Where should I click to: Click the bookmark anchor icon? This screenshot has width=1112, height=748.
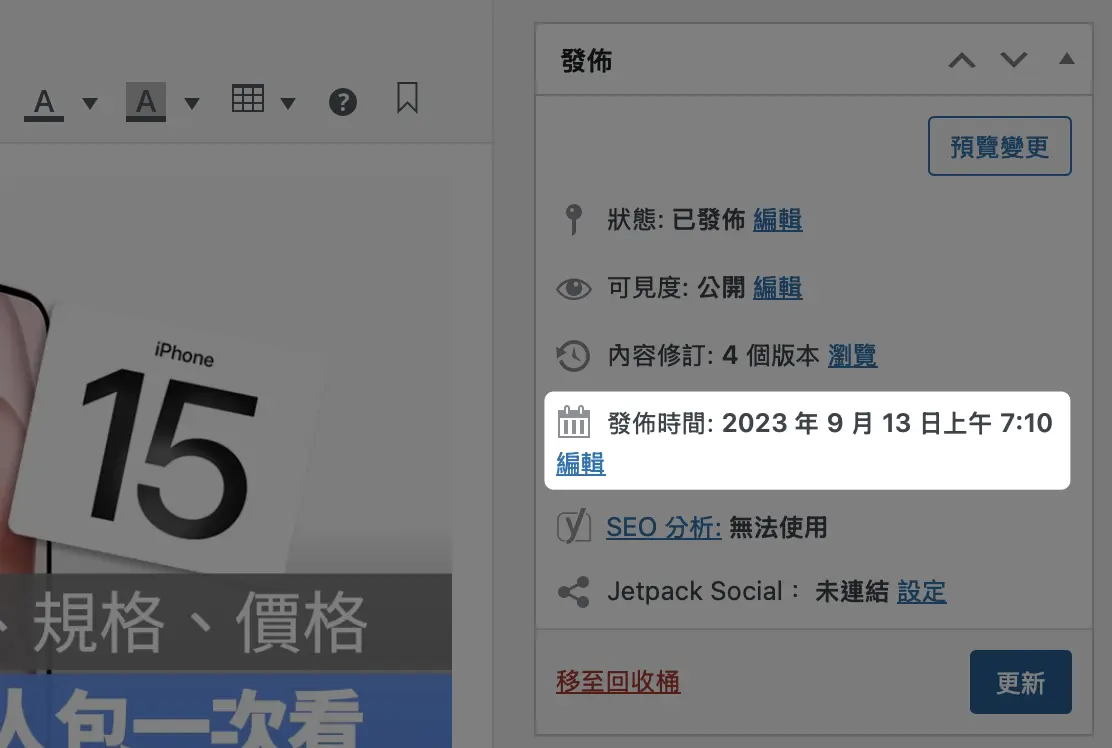pos(407,98)
